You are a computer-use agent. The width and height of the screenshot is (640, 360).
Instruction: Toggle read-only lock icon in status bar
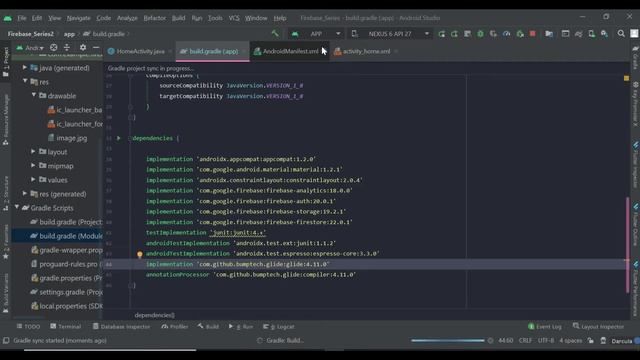pos(590,340)
